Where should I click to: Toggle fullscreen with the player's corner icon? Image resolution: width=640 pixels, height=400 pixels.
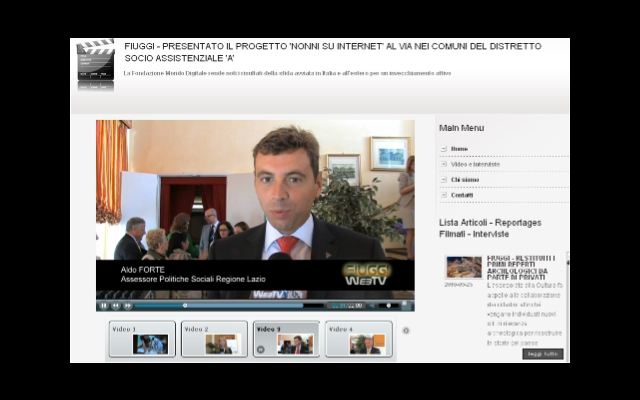(405, 305)
